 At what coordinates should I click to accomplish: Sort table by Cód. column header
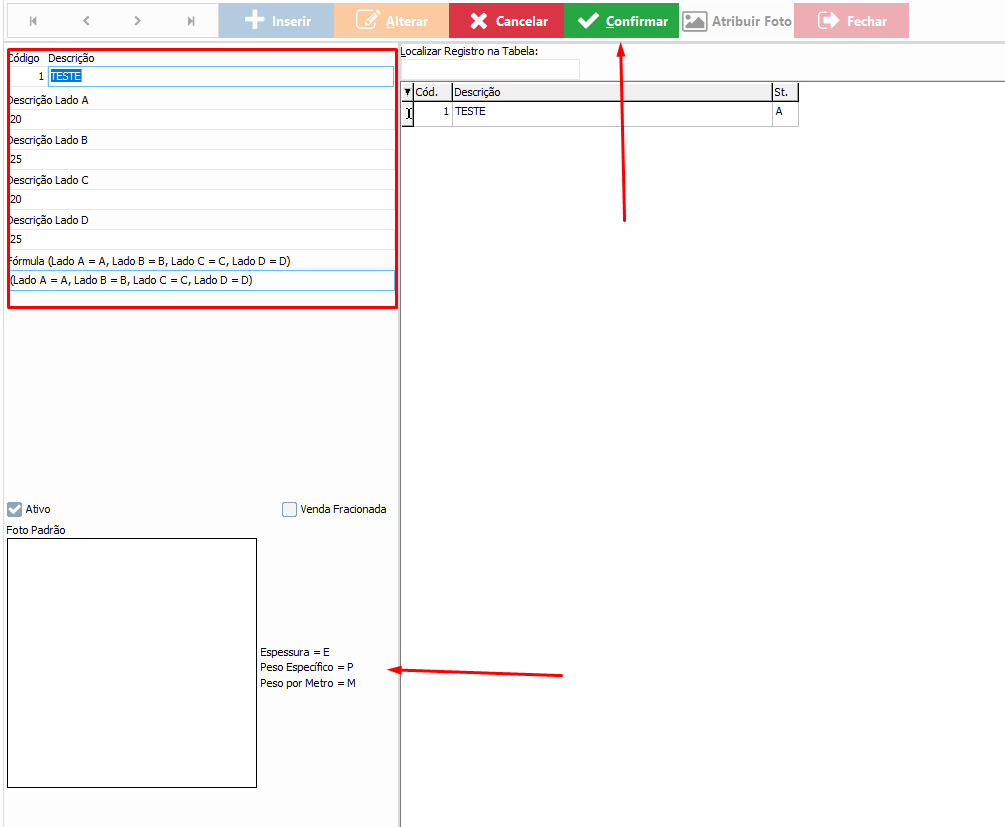pyautogui.click(x=432, y=92)
